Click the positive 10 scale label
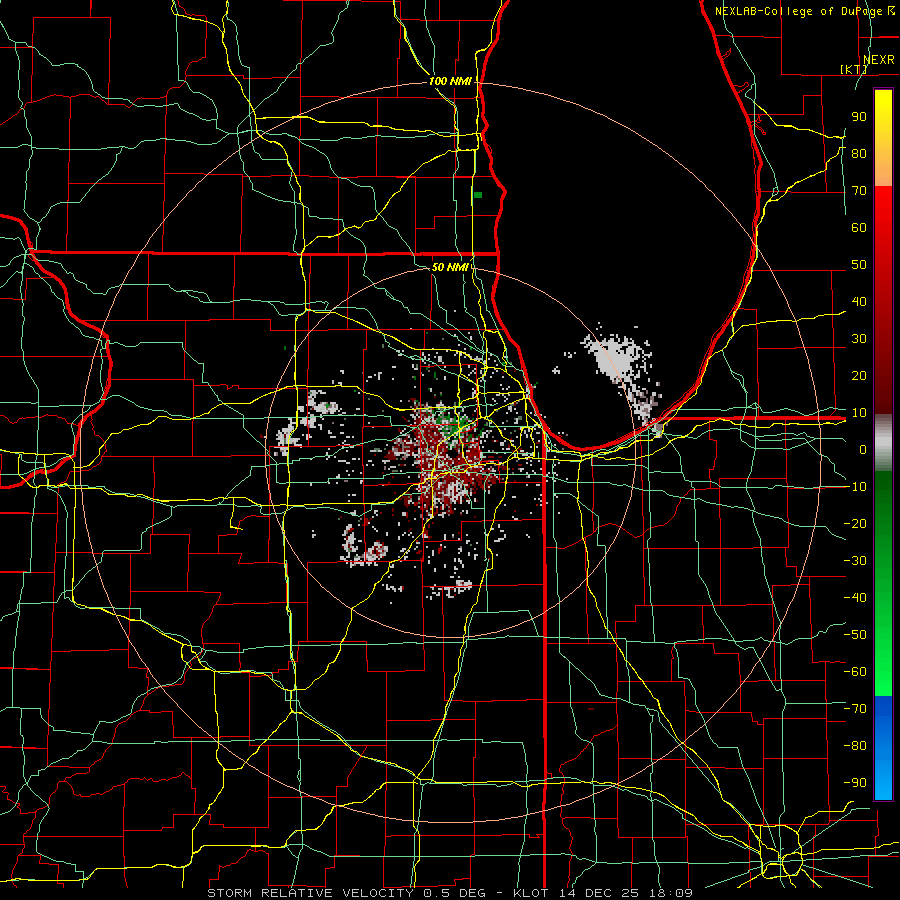Viewport: 900px width, 900px height. click(x=859, y=413)
